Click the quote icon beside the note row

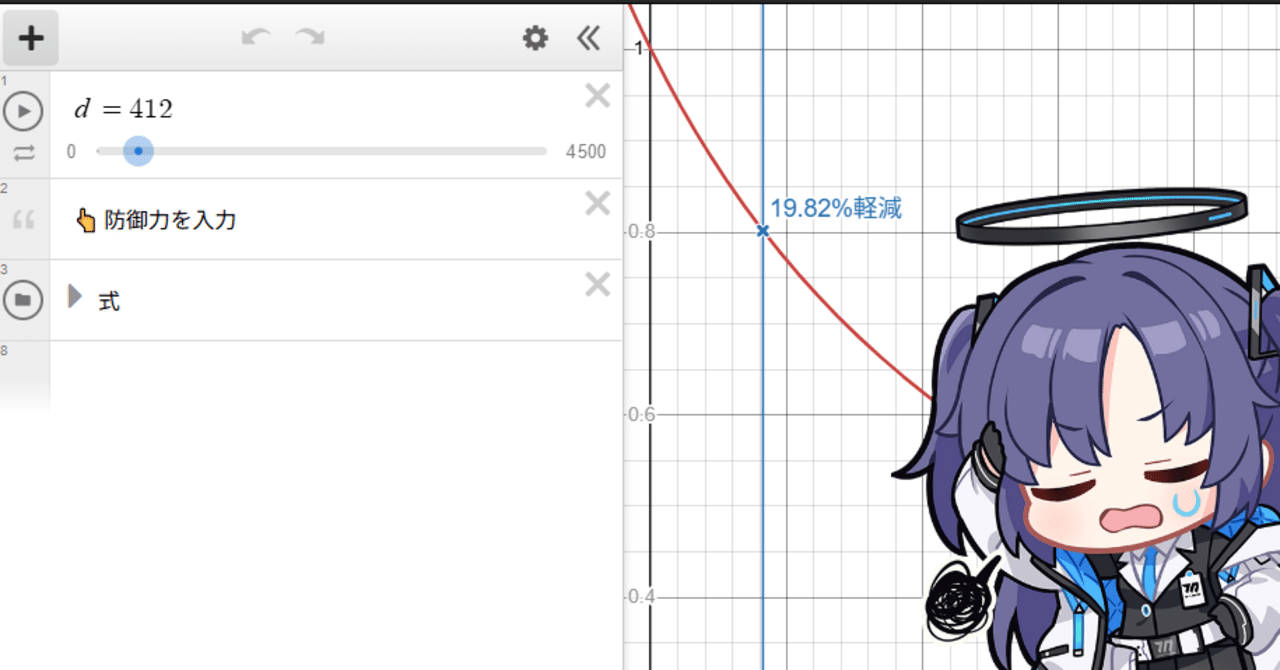(24, 221)
